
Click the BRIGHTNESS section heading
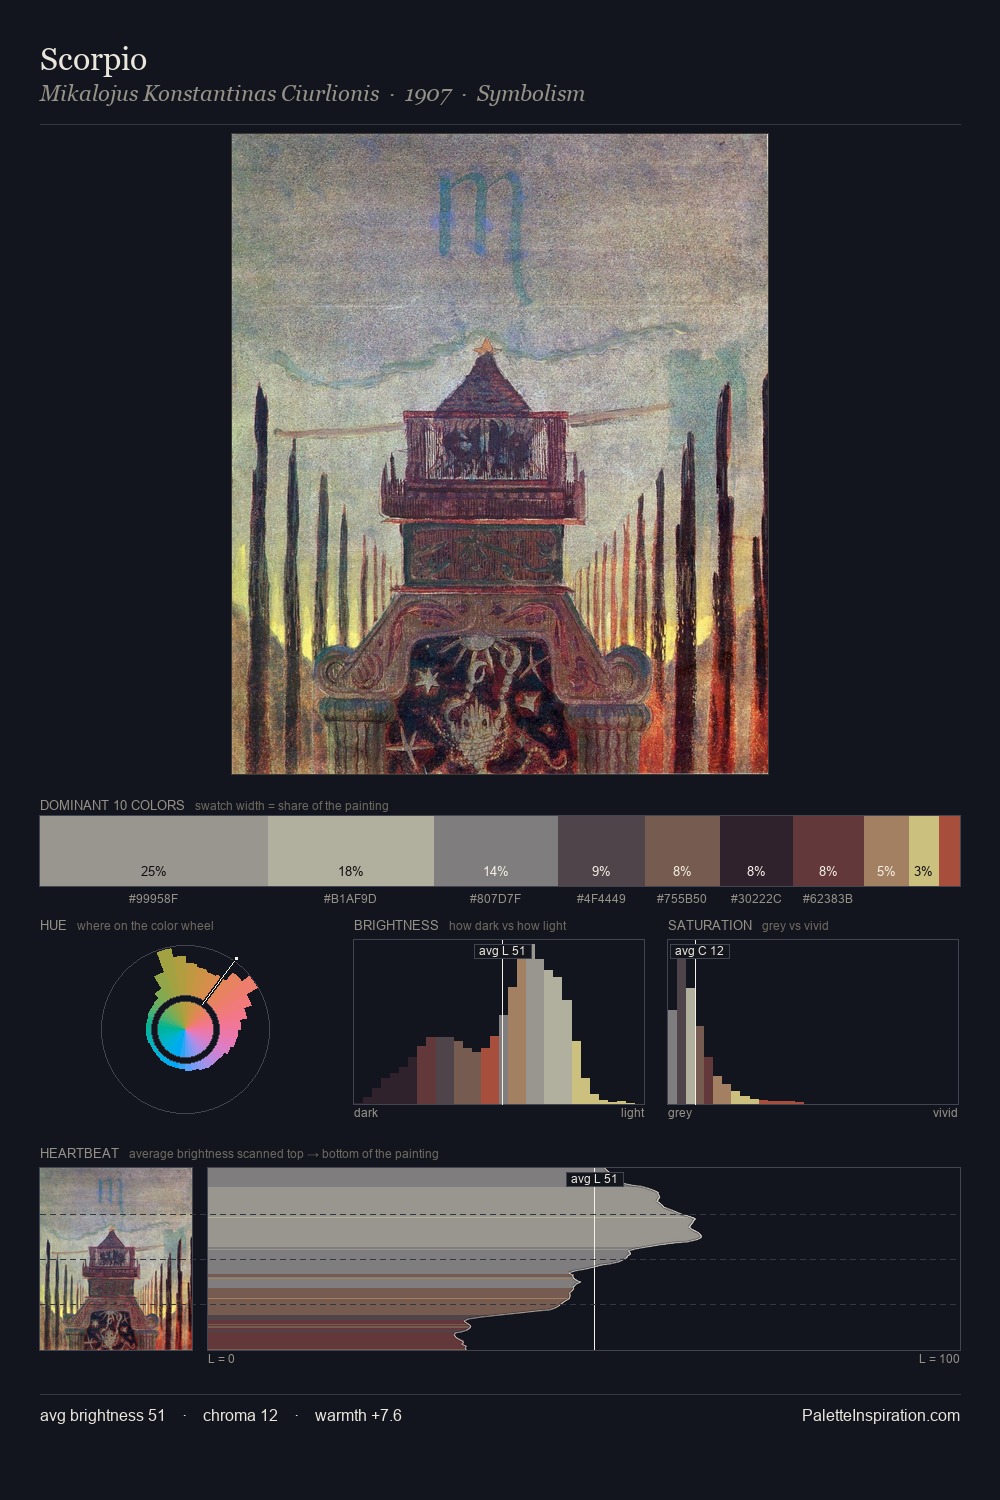[396, 925]
